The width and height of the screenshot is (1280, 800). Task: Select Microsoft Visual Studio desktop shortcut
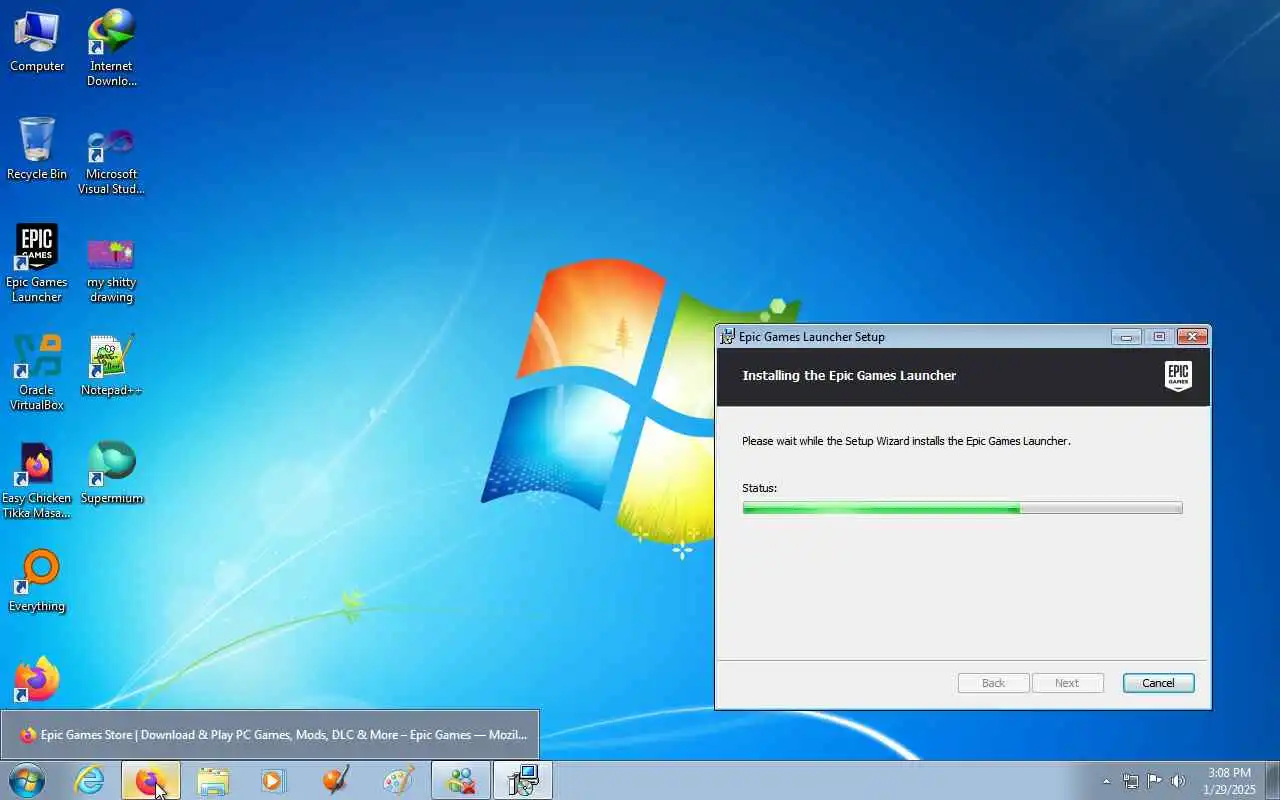pos(111,160)
